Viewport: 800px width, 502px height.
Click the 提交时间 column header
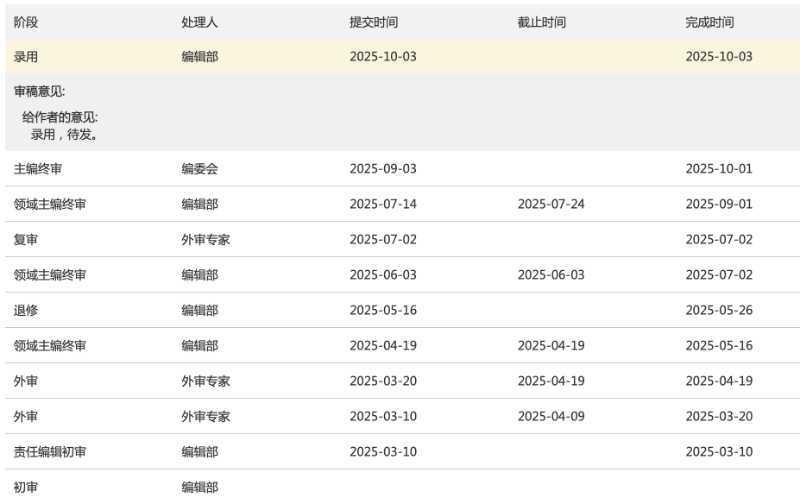click(374, 22)
